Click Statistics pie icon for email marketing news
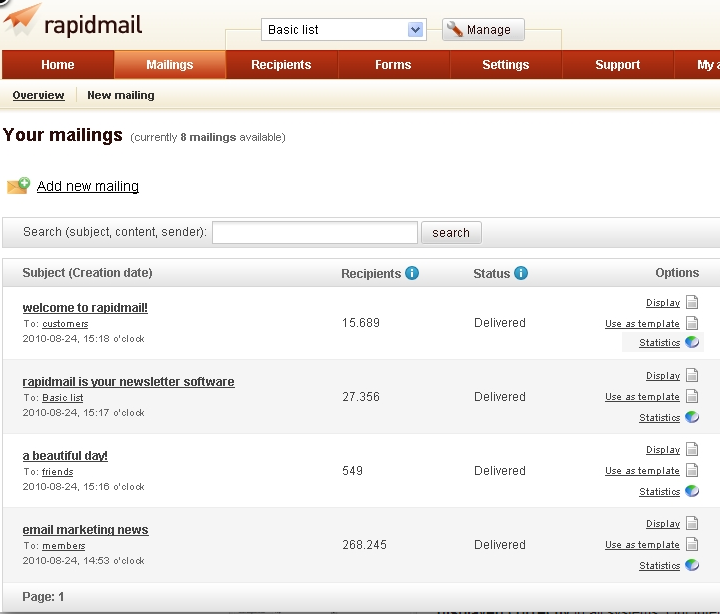 (x=692, y=565)
